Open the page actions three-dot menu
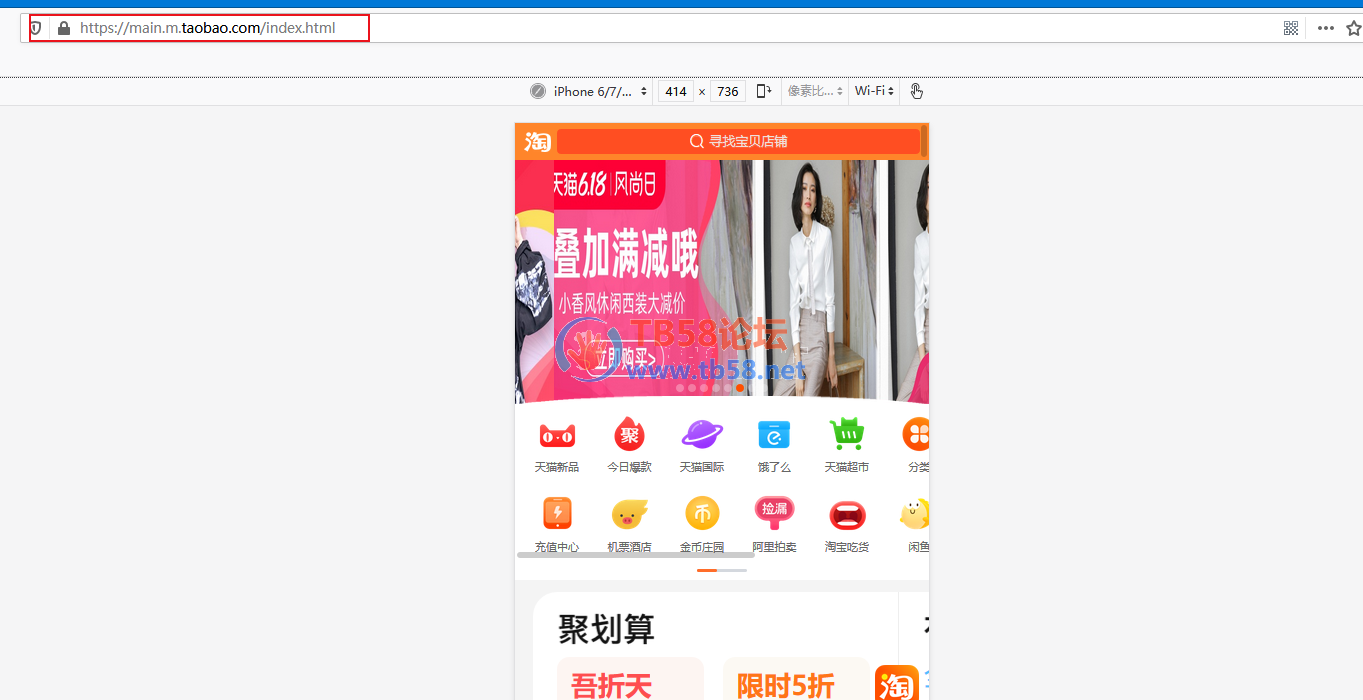This screenshot has width=1363, height=700. pos(1326,28)
